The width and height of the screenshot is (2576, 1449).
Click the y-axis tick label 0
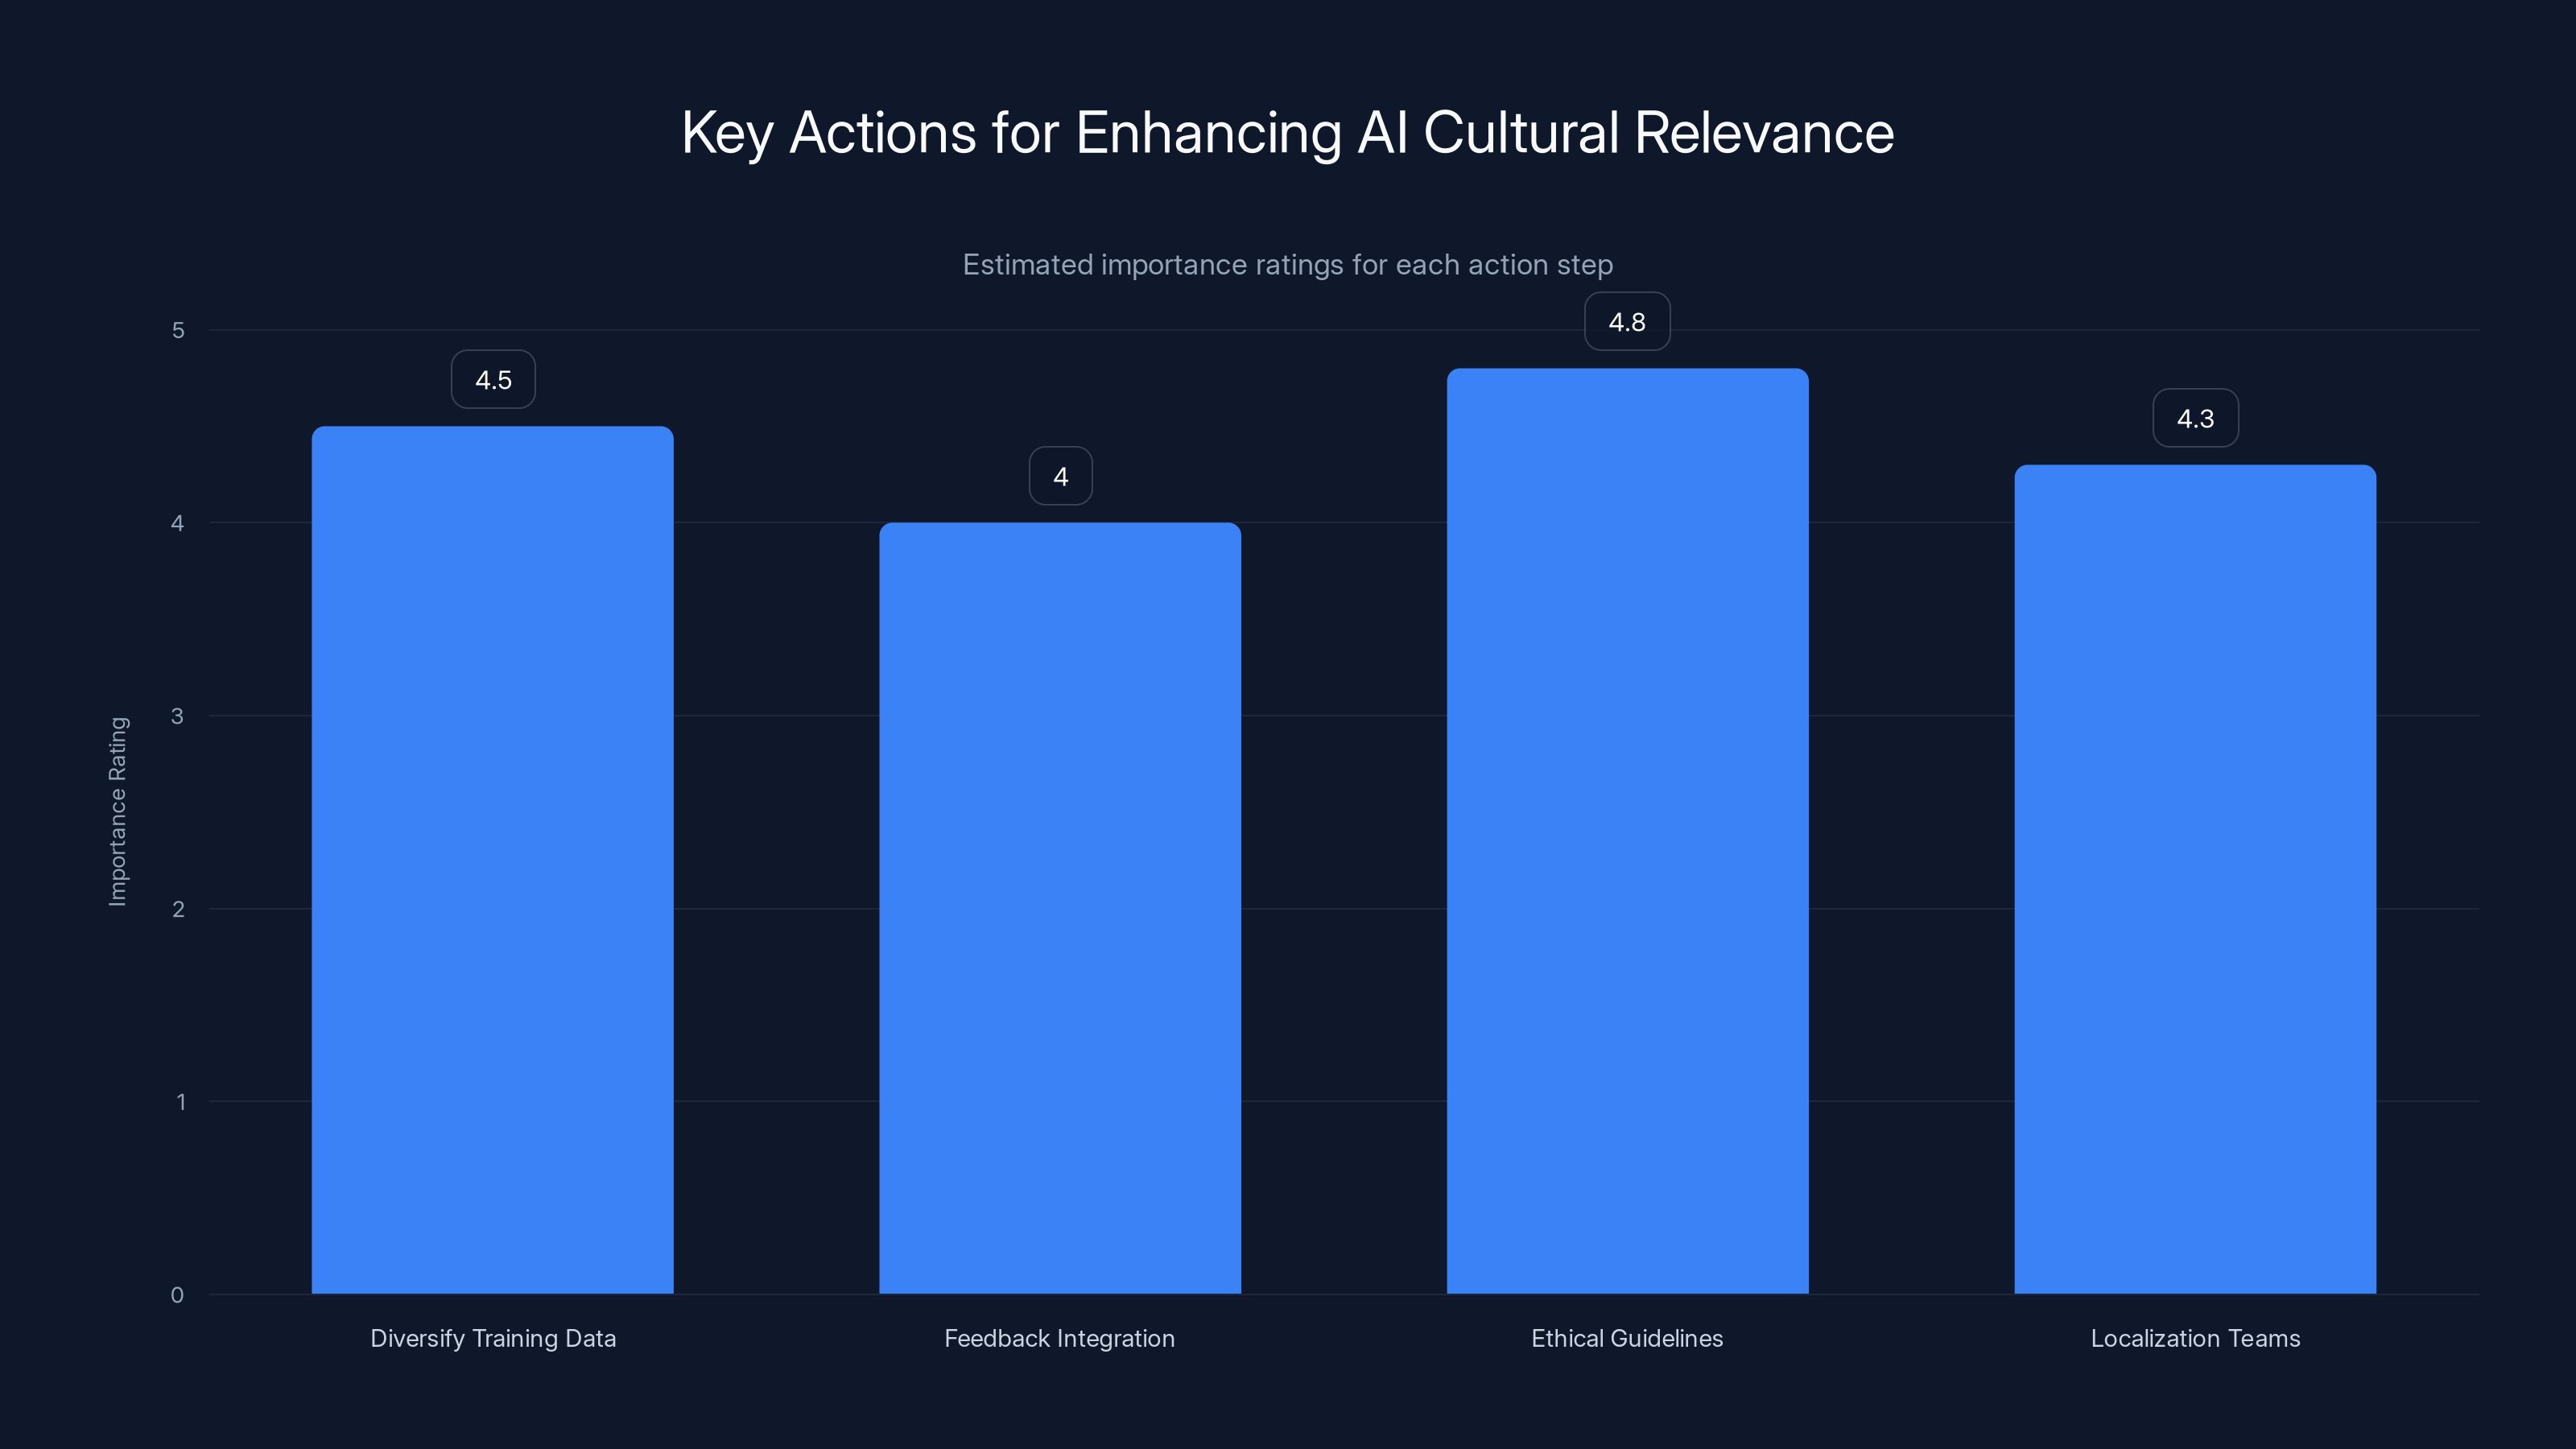point(178,1295)
